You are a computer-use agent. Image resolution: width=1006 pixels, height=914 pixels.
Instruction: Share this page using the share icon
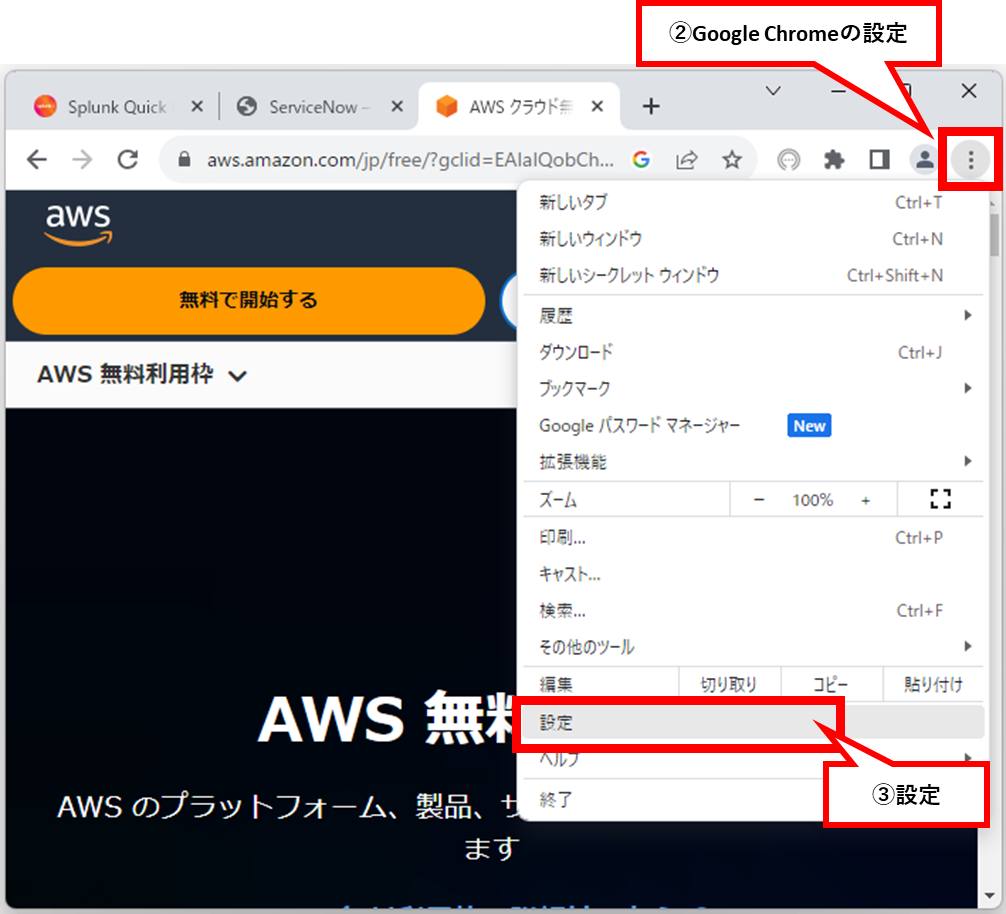click(686, 159)
